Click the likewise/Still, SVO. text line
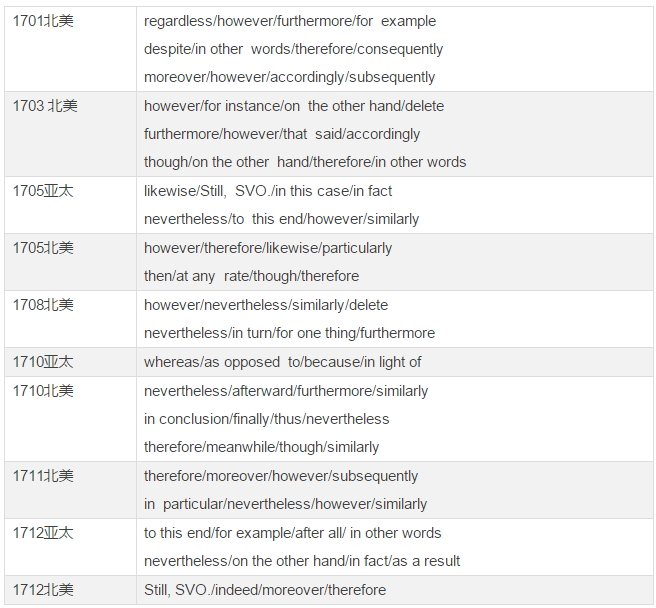This screenshot has height=608, width=656. coord(268,191)
